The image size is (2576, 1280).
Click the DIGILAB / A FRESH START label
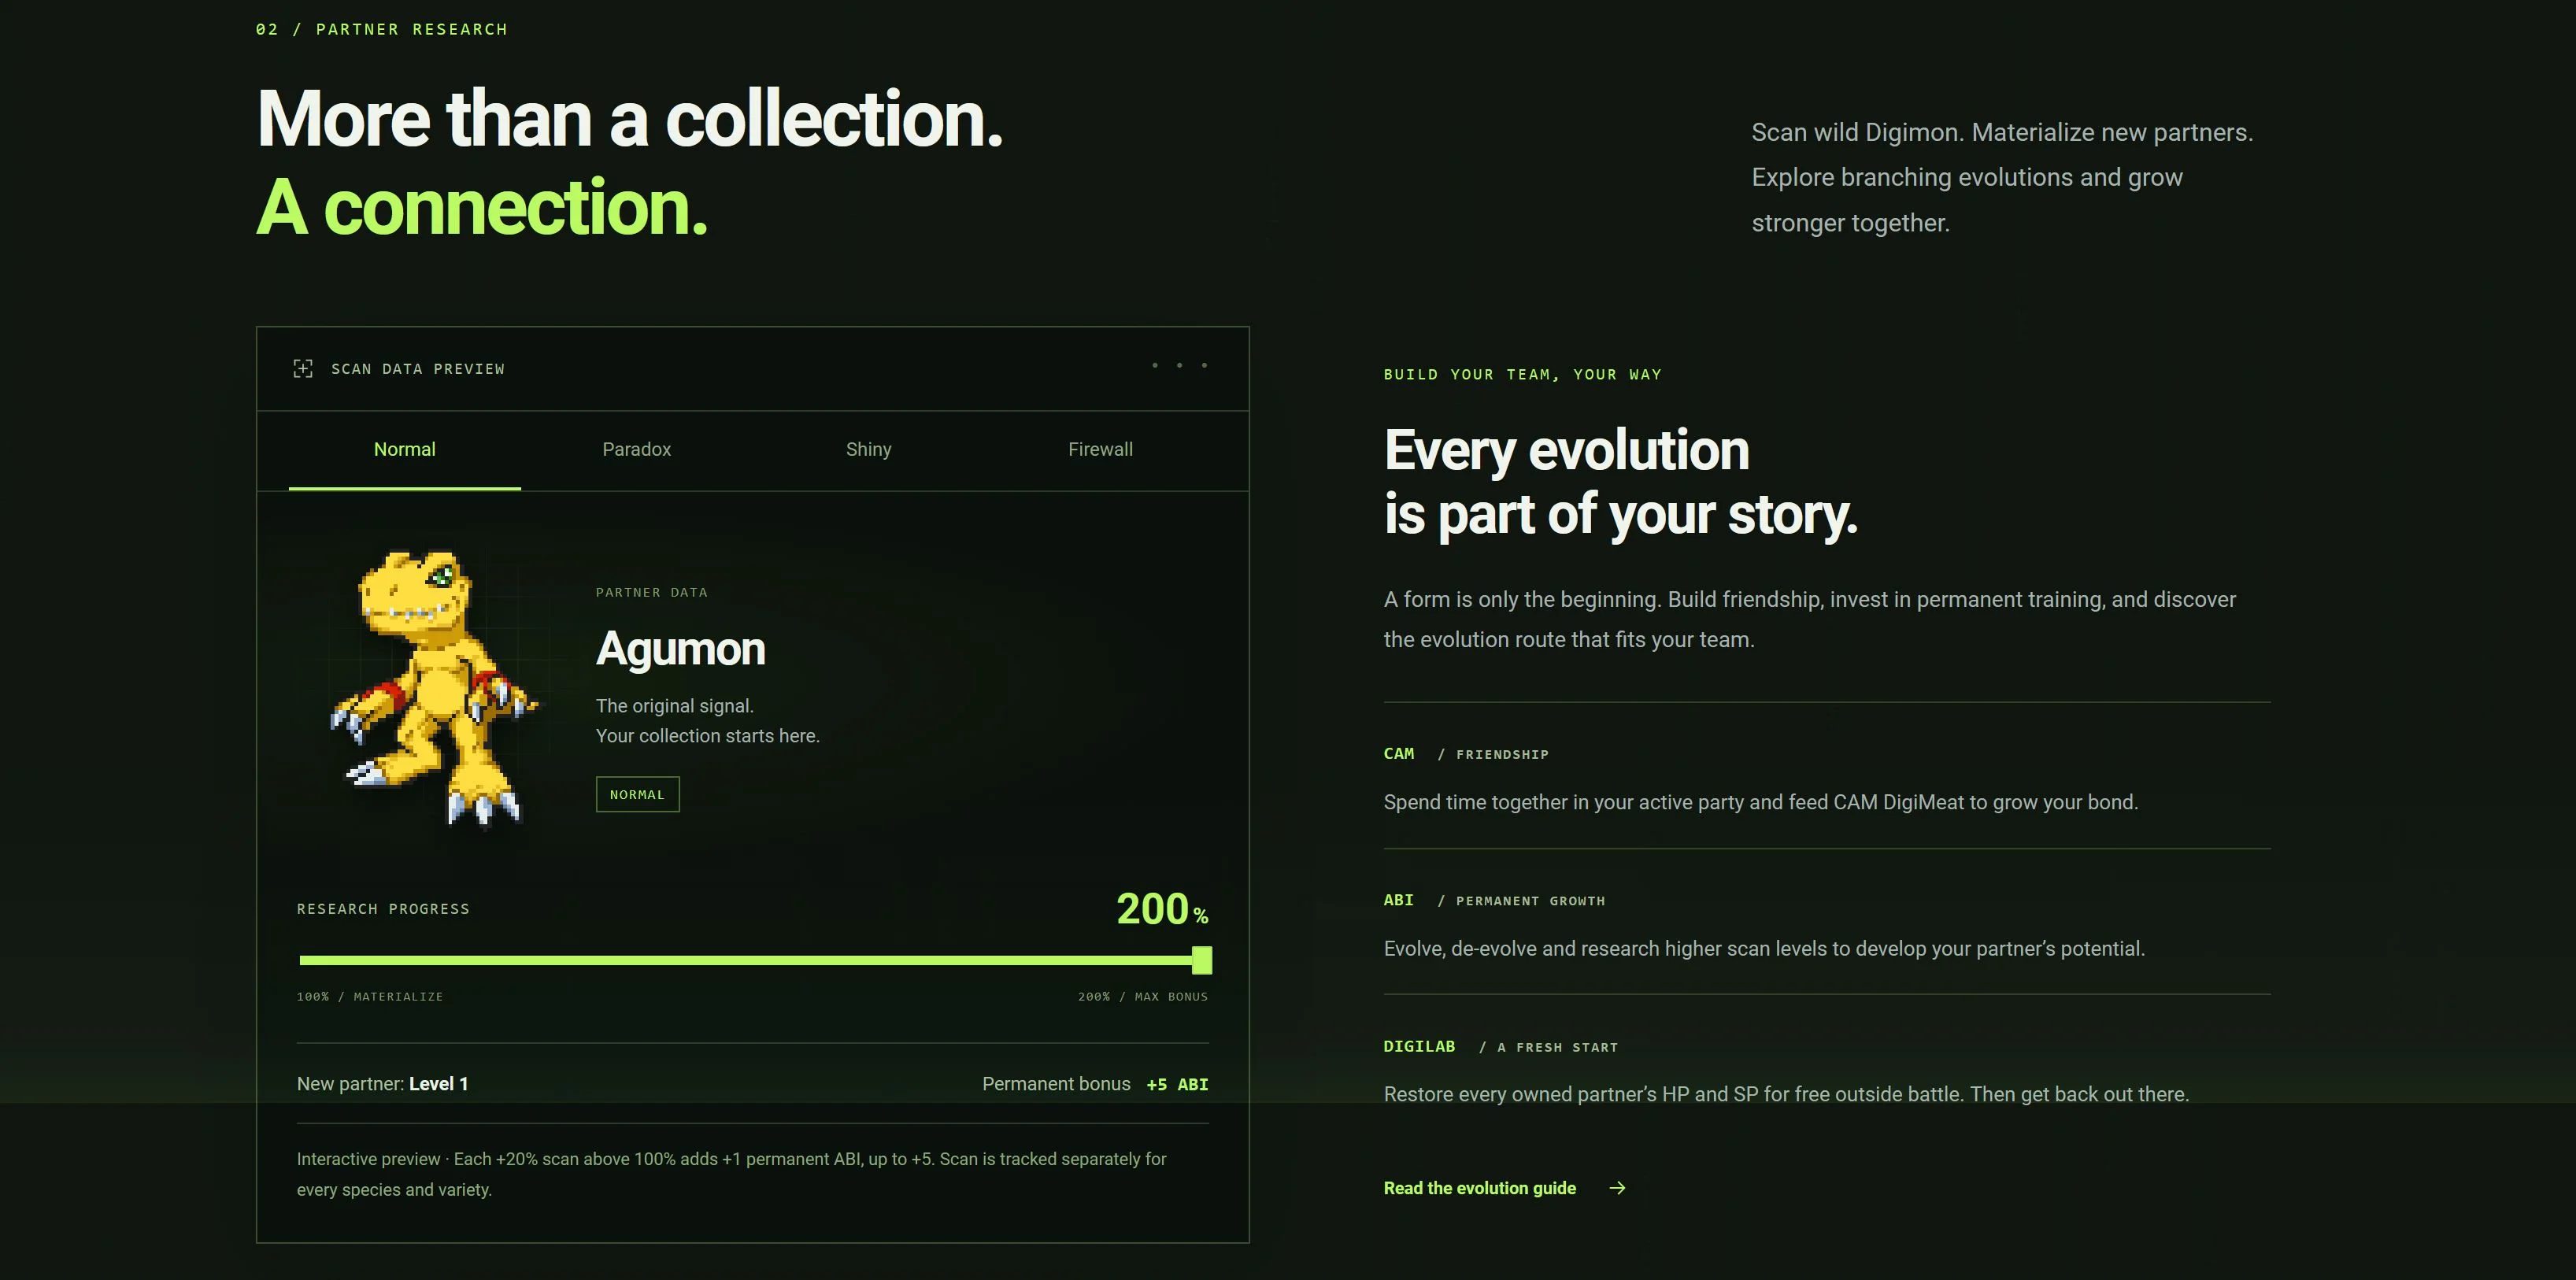pos(1500,1046)
